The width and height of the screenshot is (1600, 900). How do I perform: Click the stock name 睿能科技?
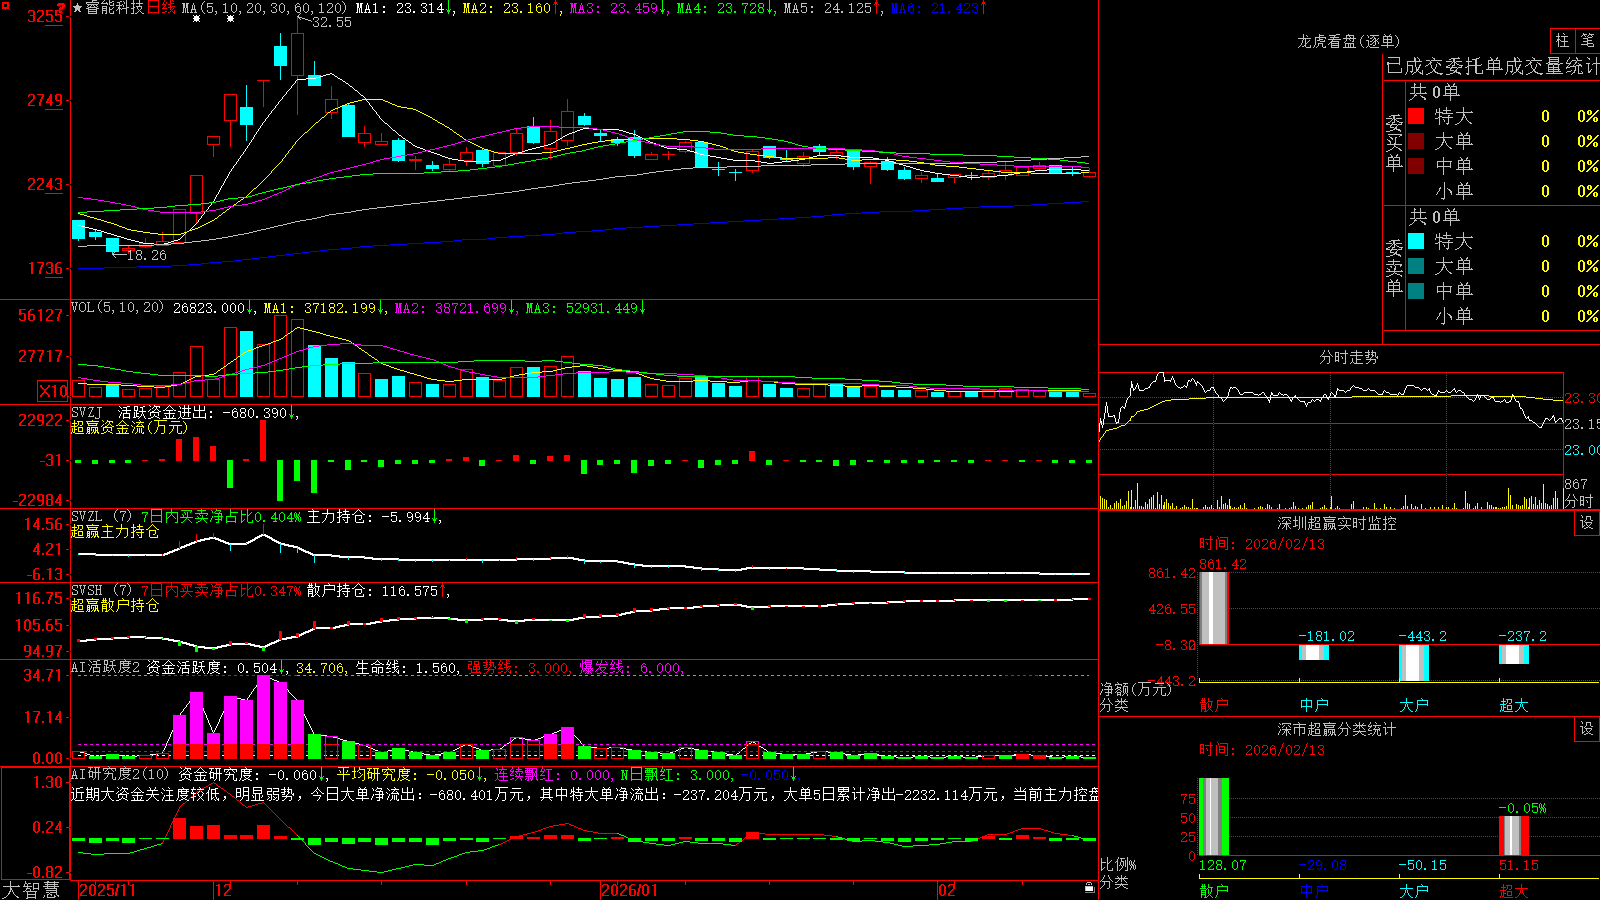click(x=115, y=8)
